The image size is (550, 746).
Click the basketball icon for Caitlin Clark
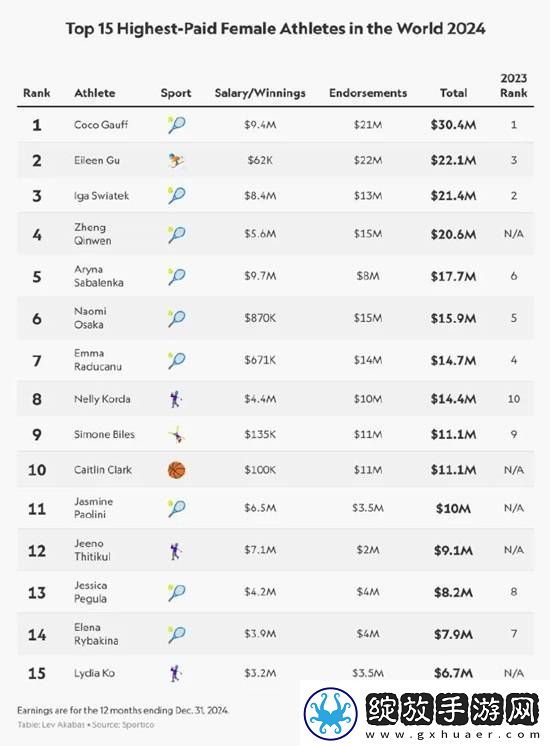(x=177, y=470)
